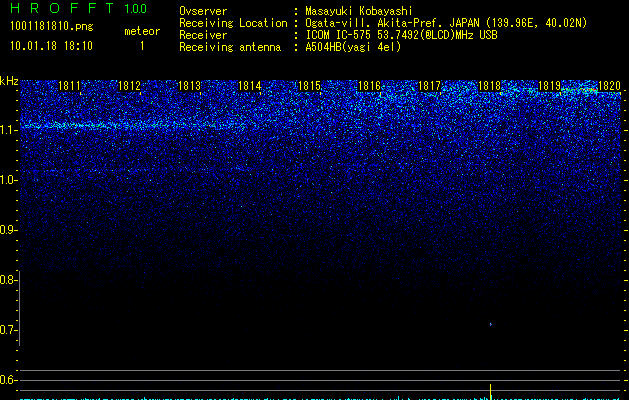
Task: Click the 1814 time marker
Action: pyautogui.click(x=249, y=86)
